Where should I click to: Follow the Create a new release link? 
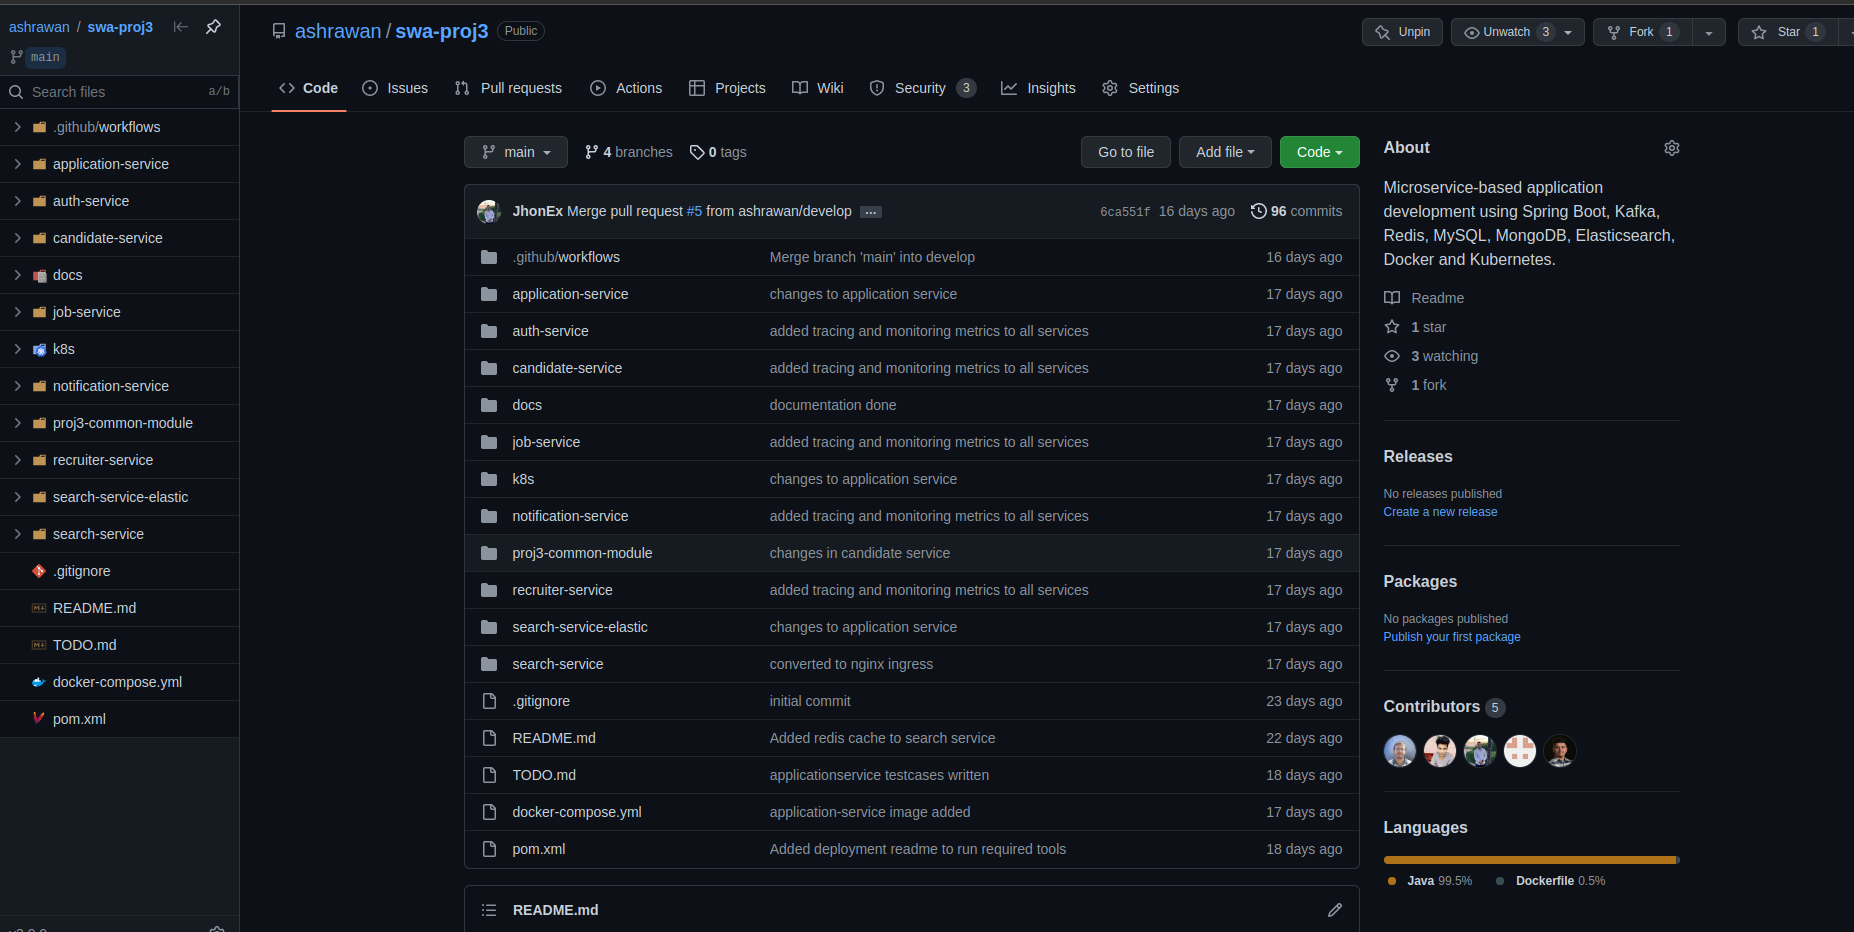click(x=1440, y=511)
